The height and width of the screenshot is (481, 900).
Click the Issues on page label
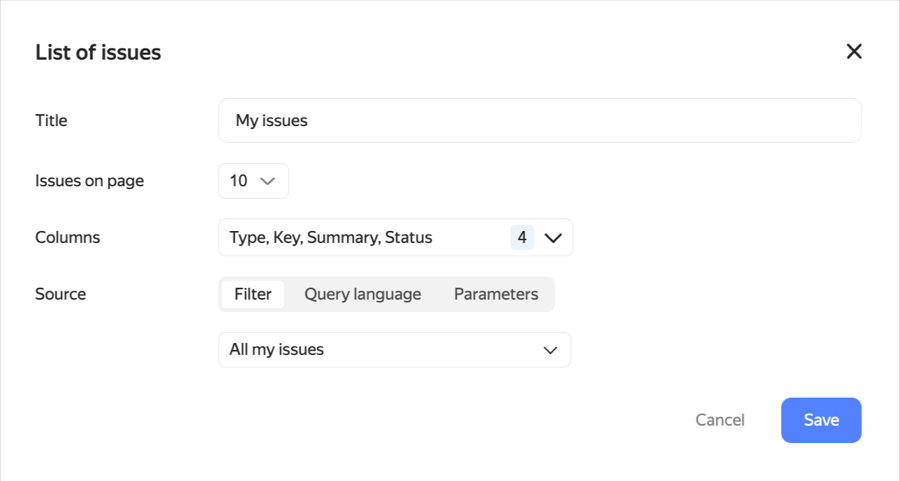[90, 181]
